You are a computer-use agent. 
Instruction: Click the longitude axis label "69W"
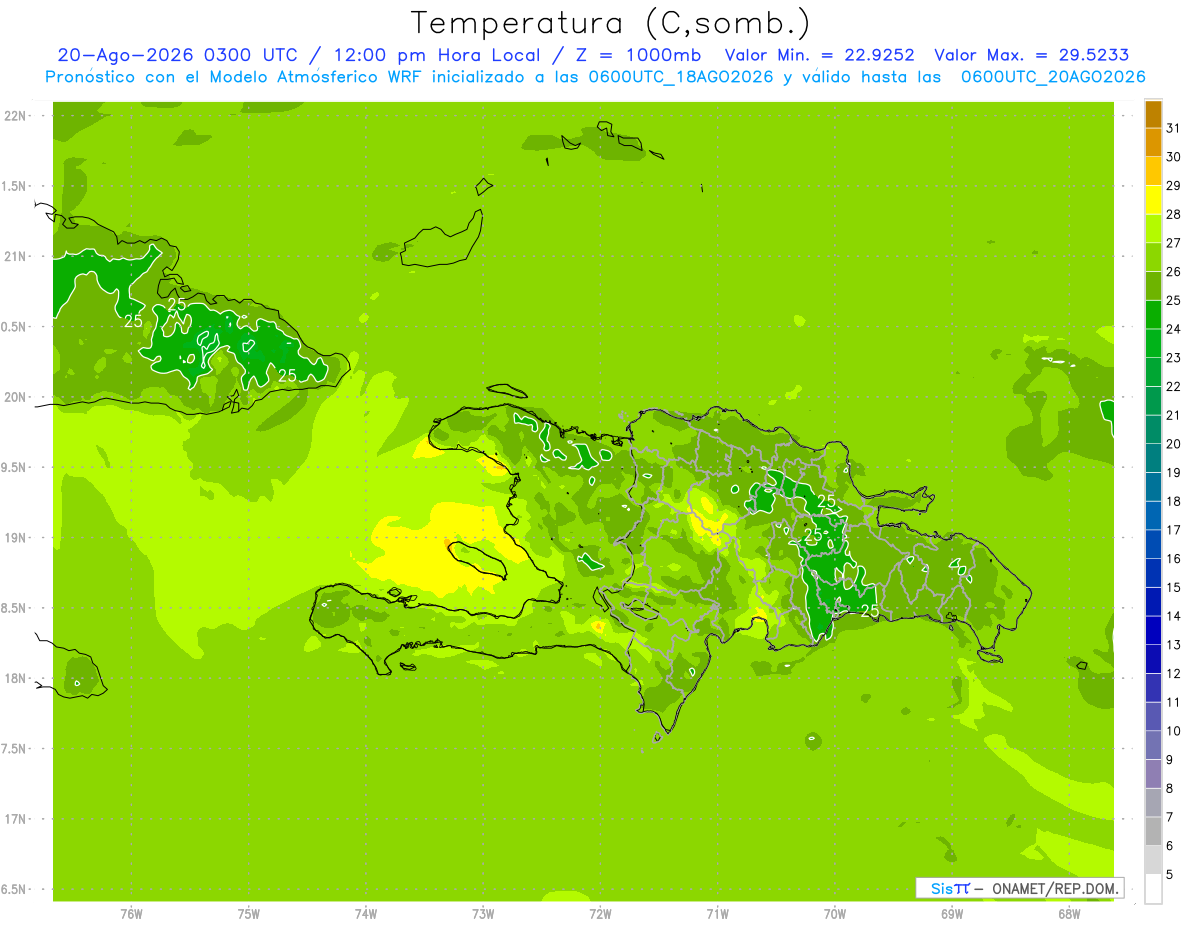[x=952, y=914]
